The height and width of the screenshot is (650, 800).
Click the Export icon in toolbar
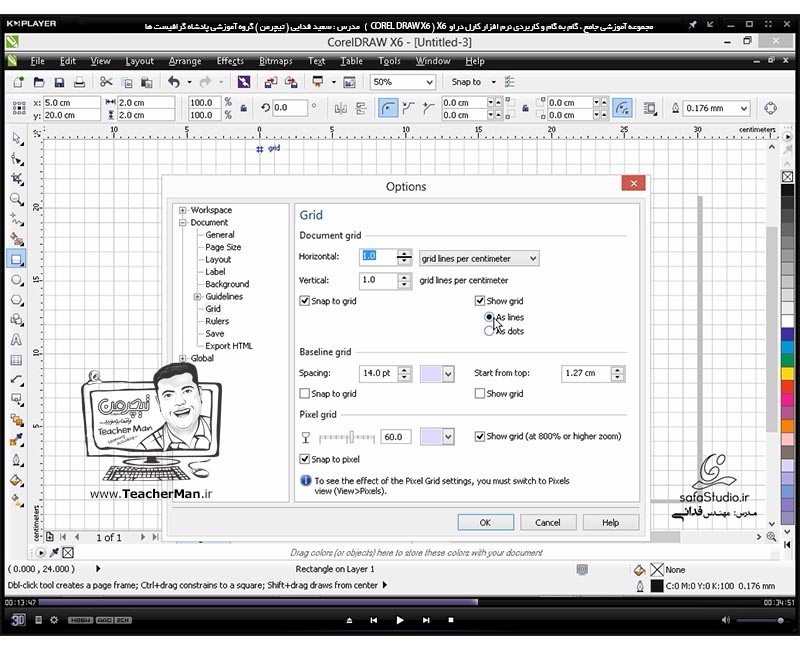click(x=291, y=82)
